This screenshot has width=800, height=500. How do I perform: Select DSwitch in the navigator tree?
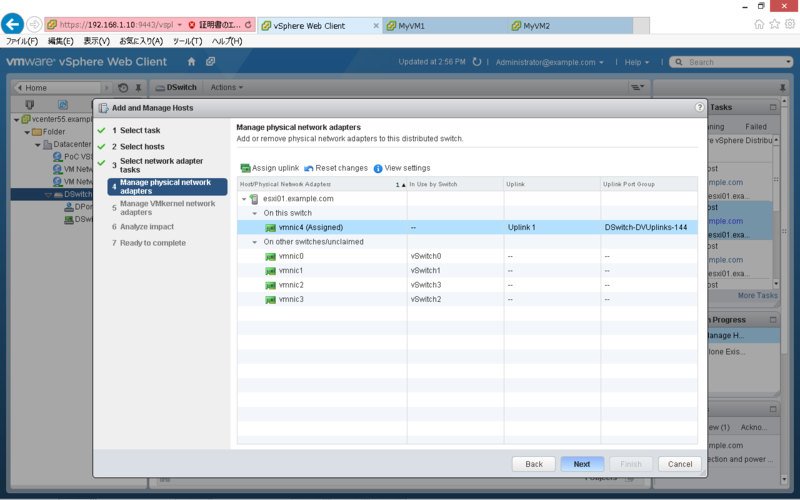tap(78, 194)
